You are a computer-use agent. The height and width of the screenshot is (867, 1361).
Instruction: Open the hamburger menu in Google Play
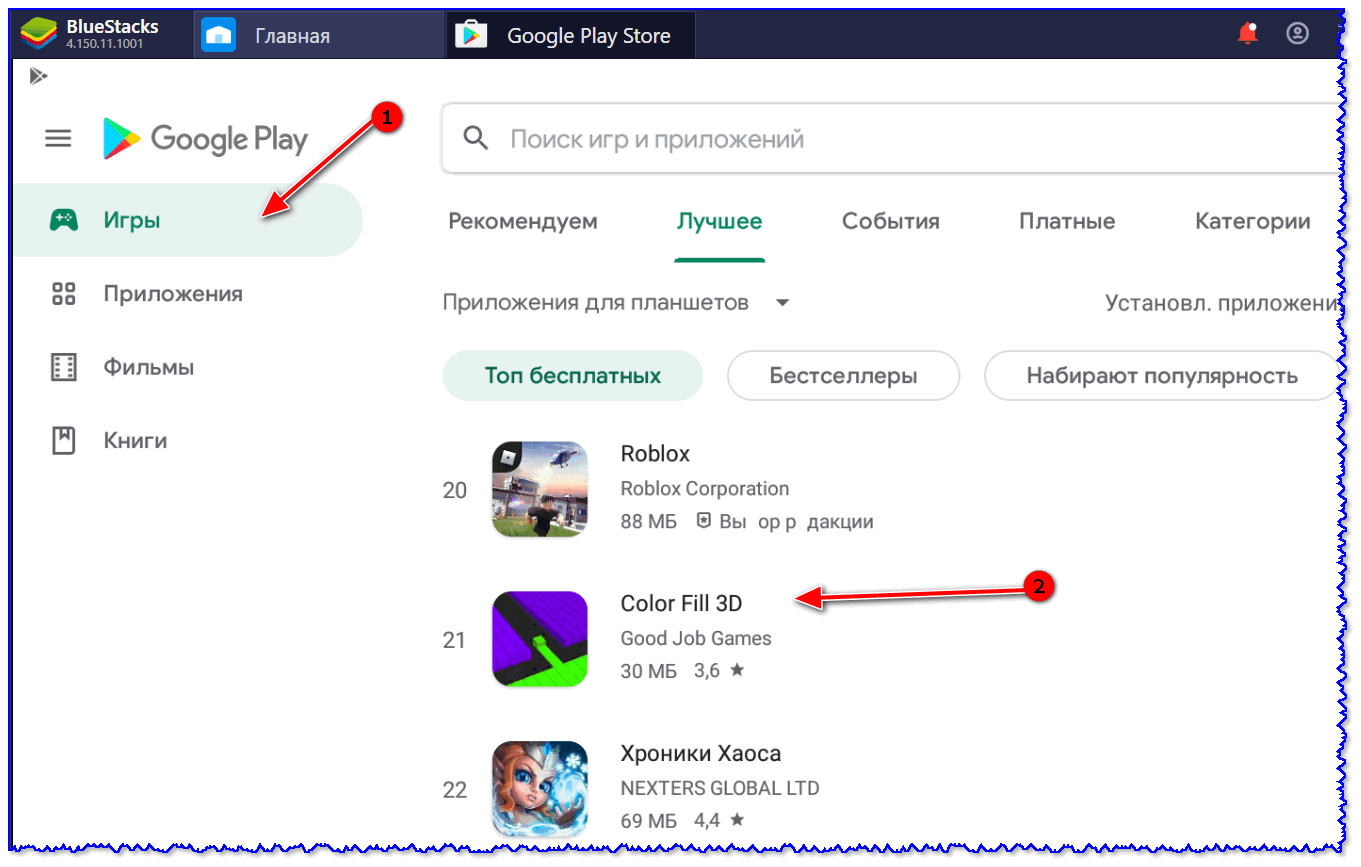58,139
